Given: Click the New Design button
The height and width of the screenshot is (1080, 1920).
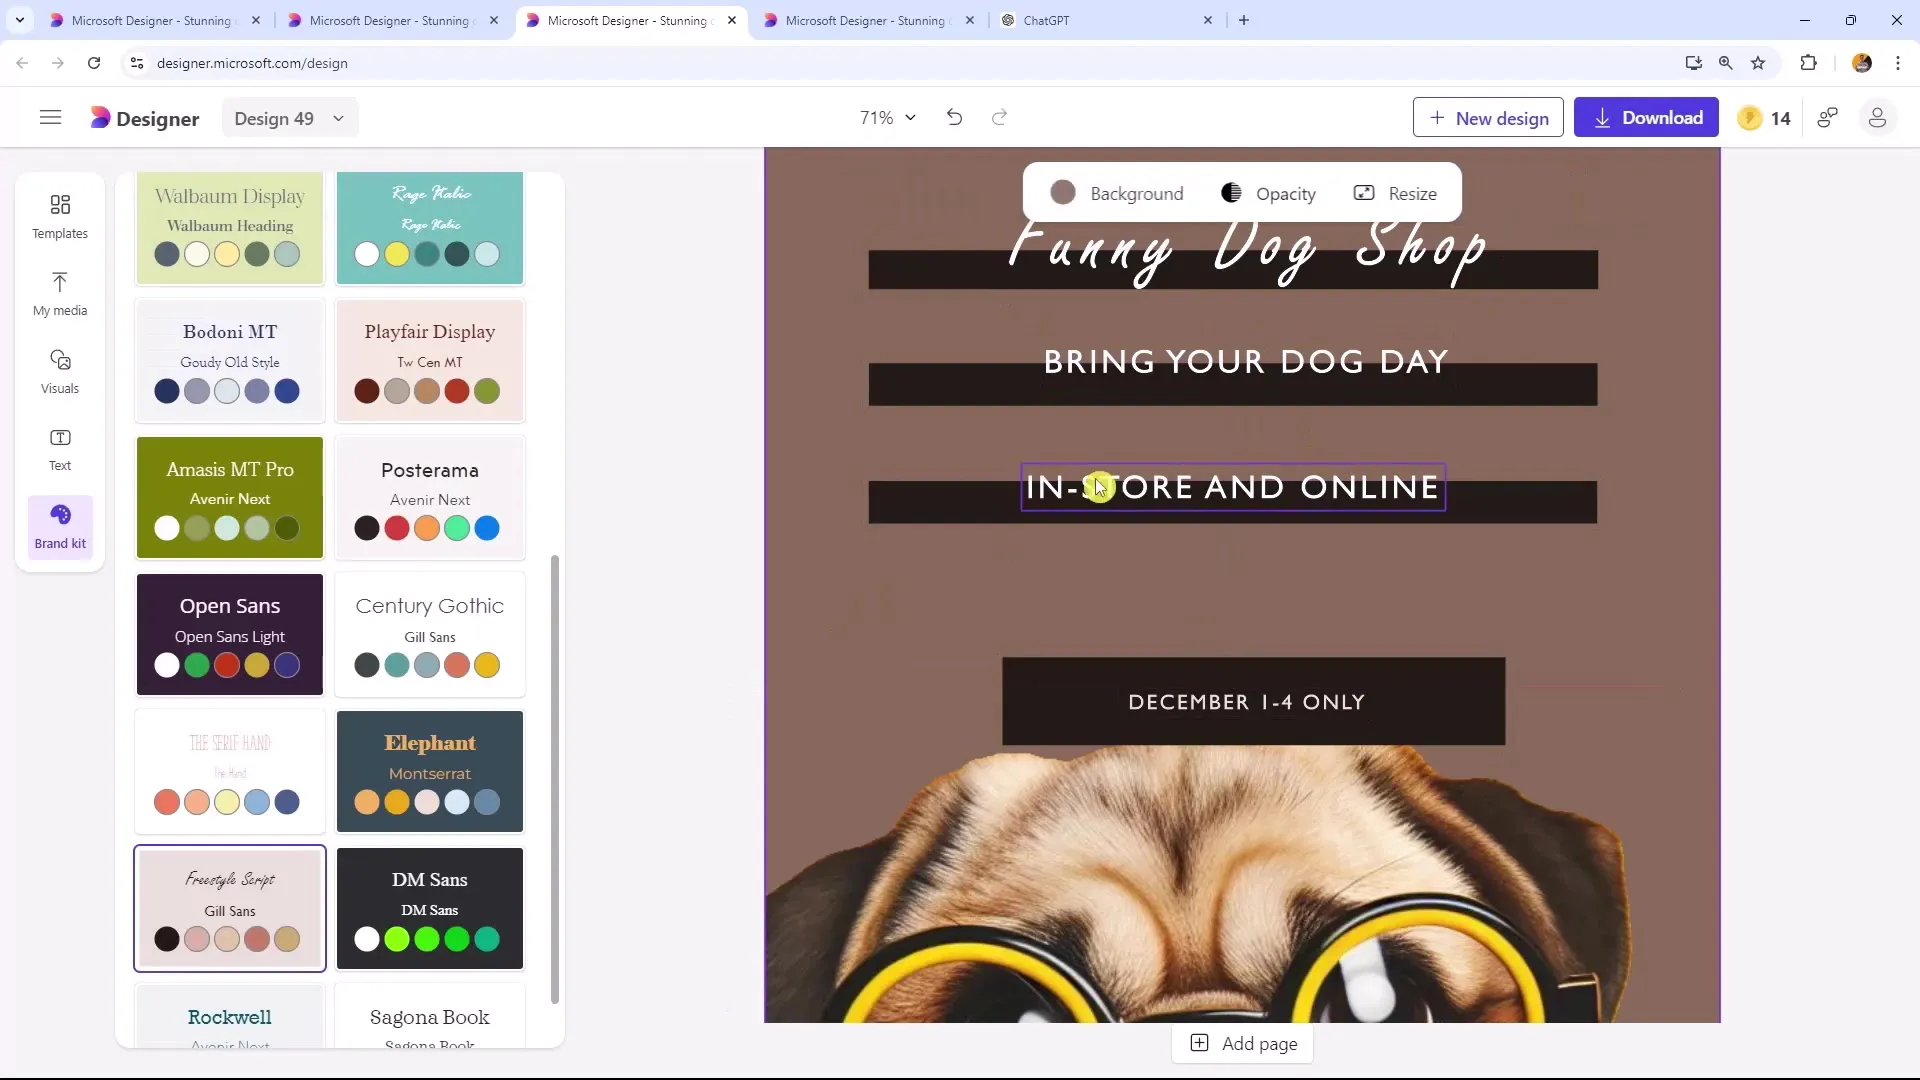Looking at the screenshot, I should click(1489, 117).
